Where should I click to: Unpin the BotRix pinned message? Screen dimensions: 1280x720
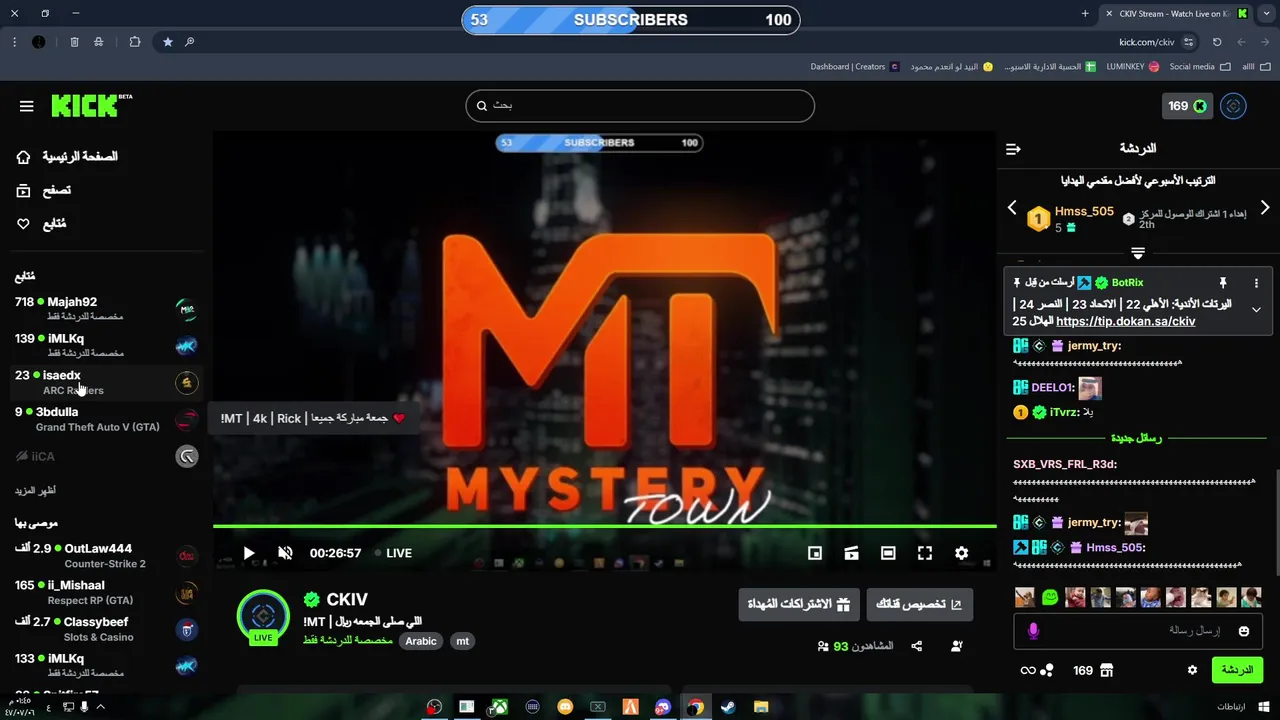pyautogui.click(x=1222, y=283)
